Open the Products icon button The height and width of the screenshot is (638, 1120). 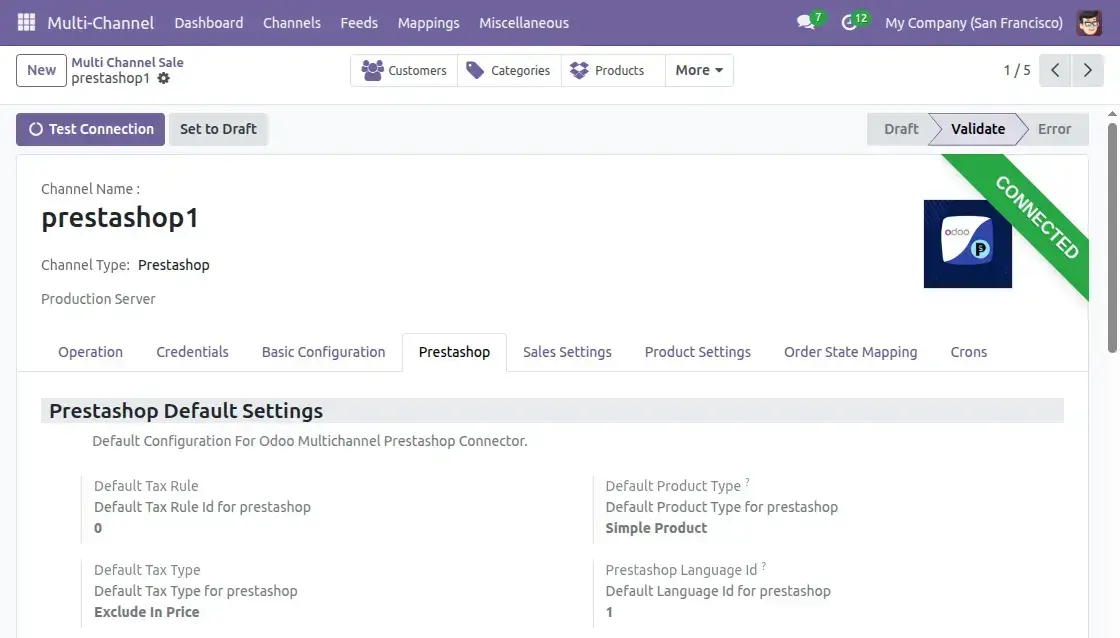[578, 70]
